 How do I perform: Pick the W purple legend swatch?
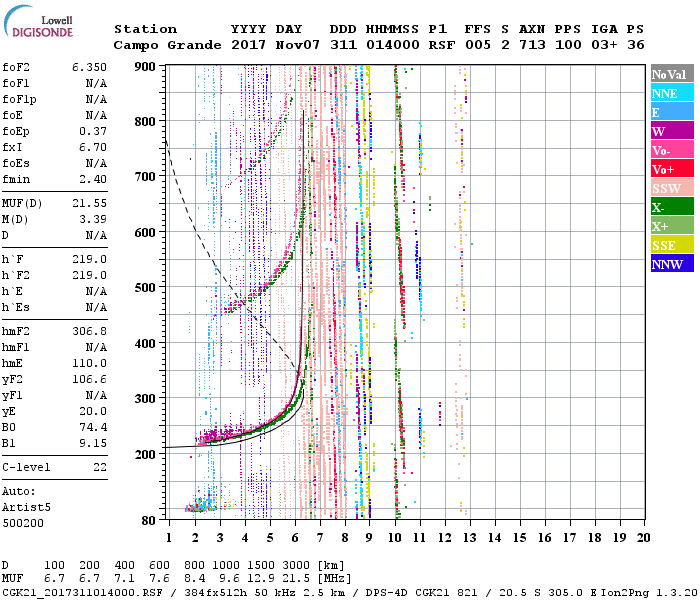pyautogui.click(x=671, y=131)
